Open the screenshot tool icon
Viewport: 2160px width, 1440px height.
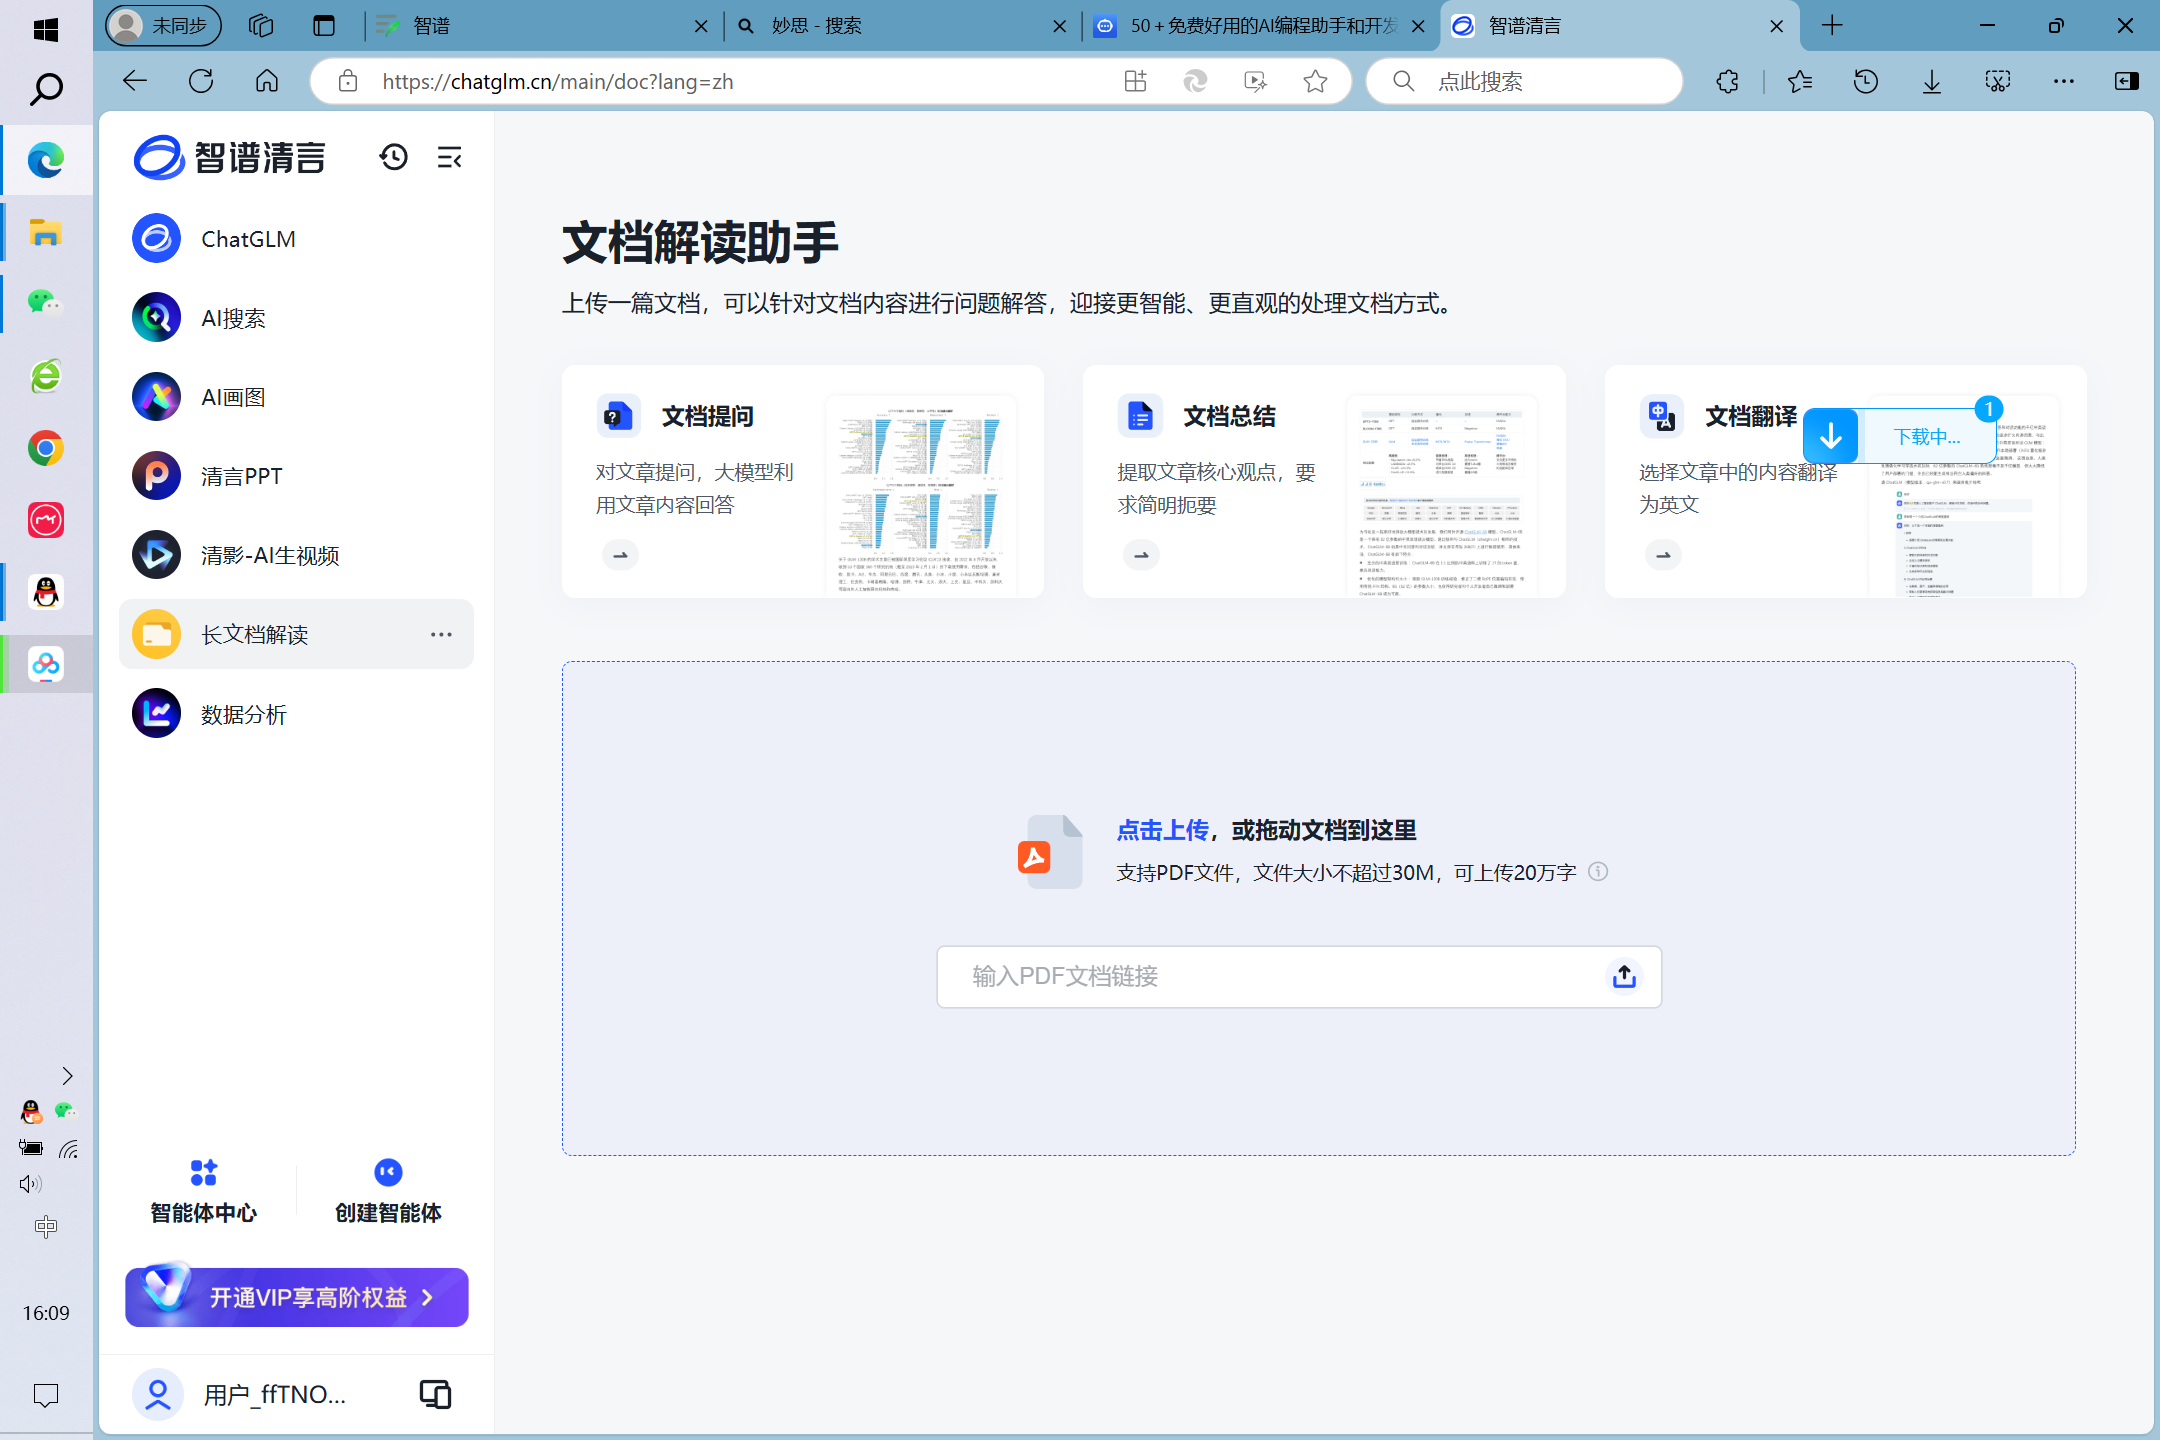[x=1997, y=81]
